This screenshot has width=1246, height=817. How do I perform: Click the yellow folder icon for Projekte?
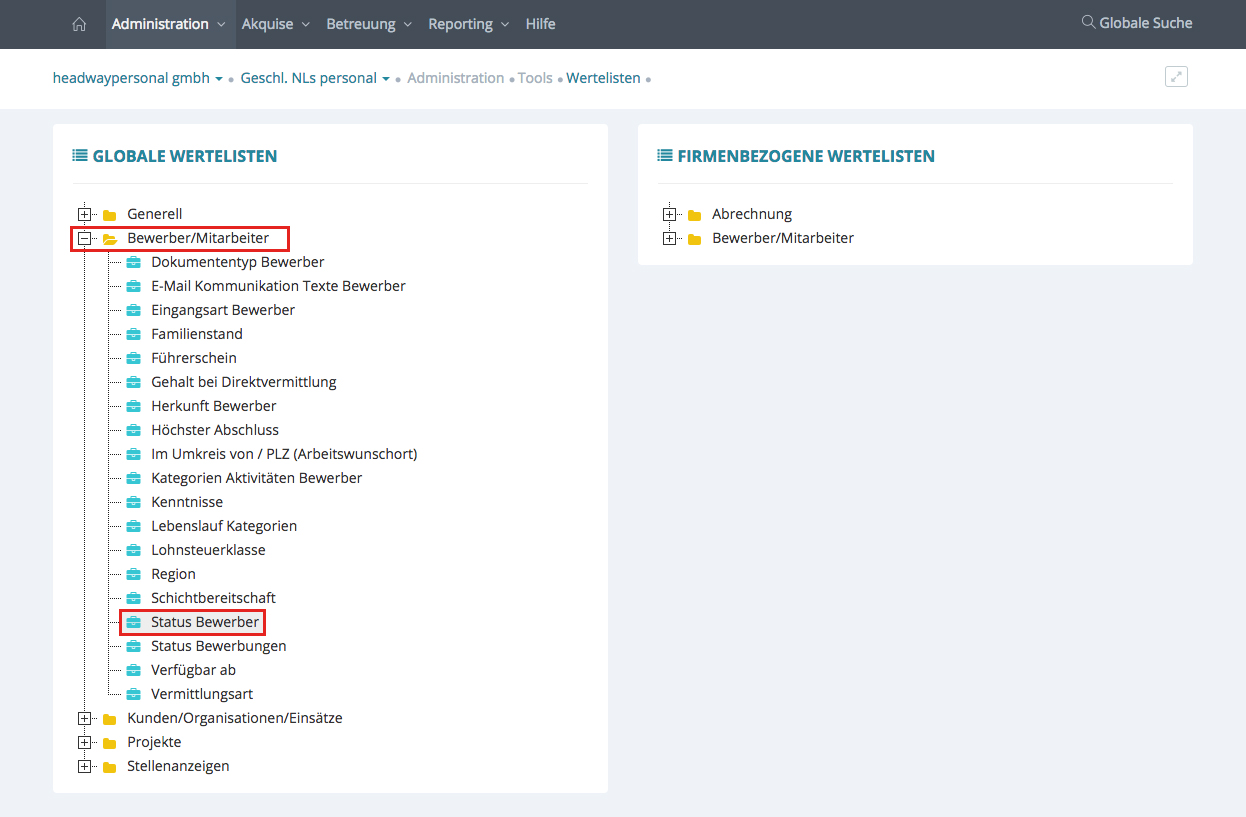pos(109,743)
